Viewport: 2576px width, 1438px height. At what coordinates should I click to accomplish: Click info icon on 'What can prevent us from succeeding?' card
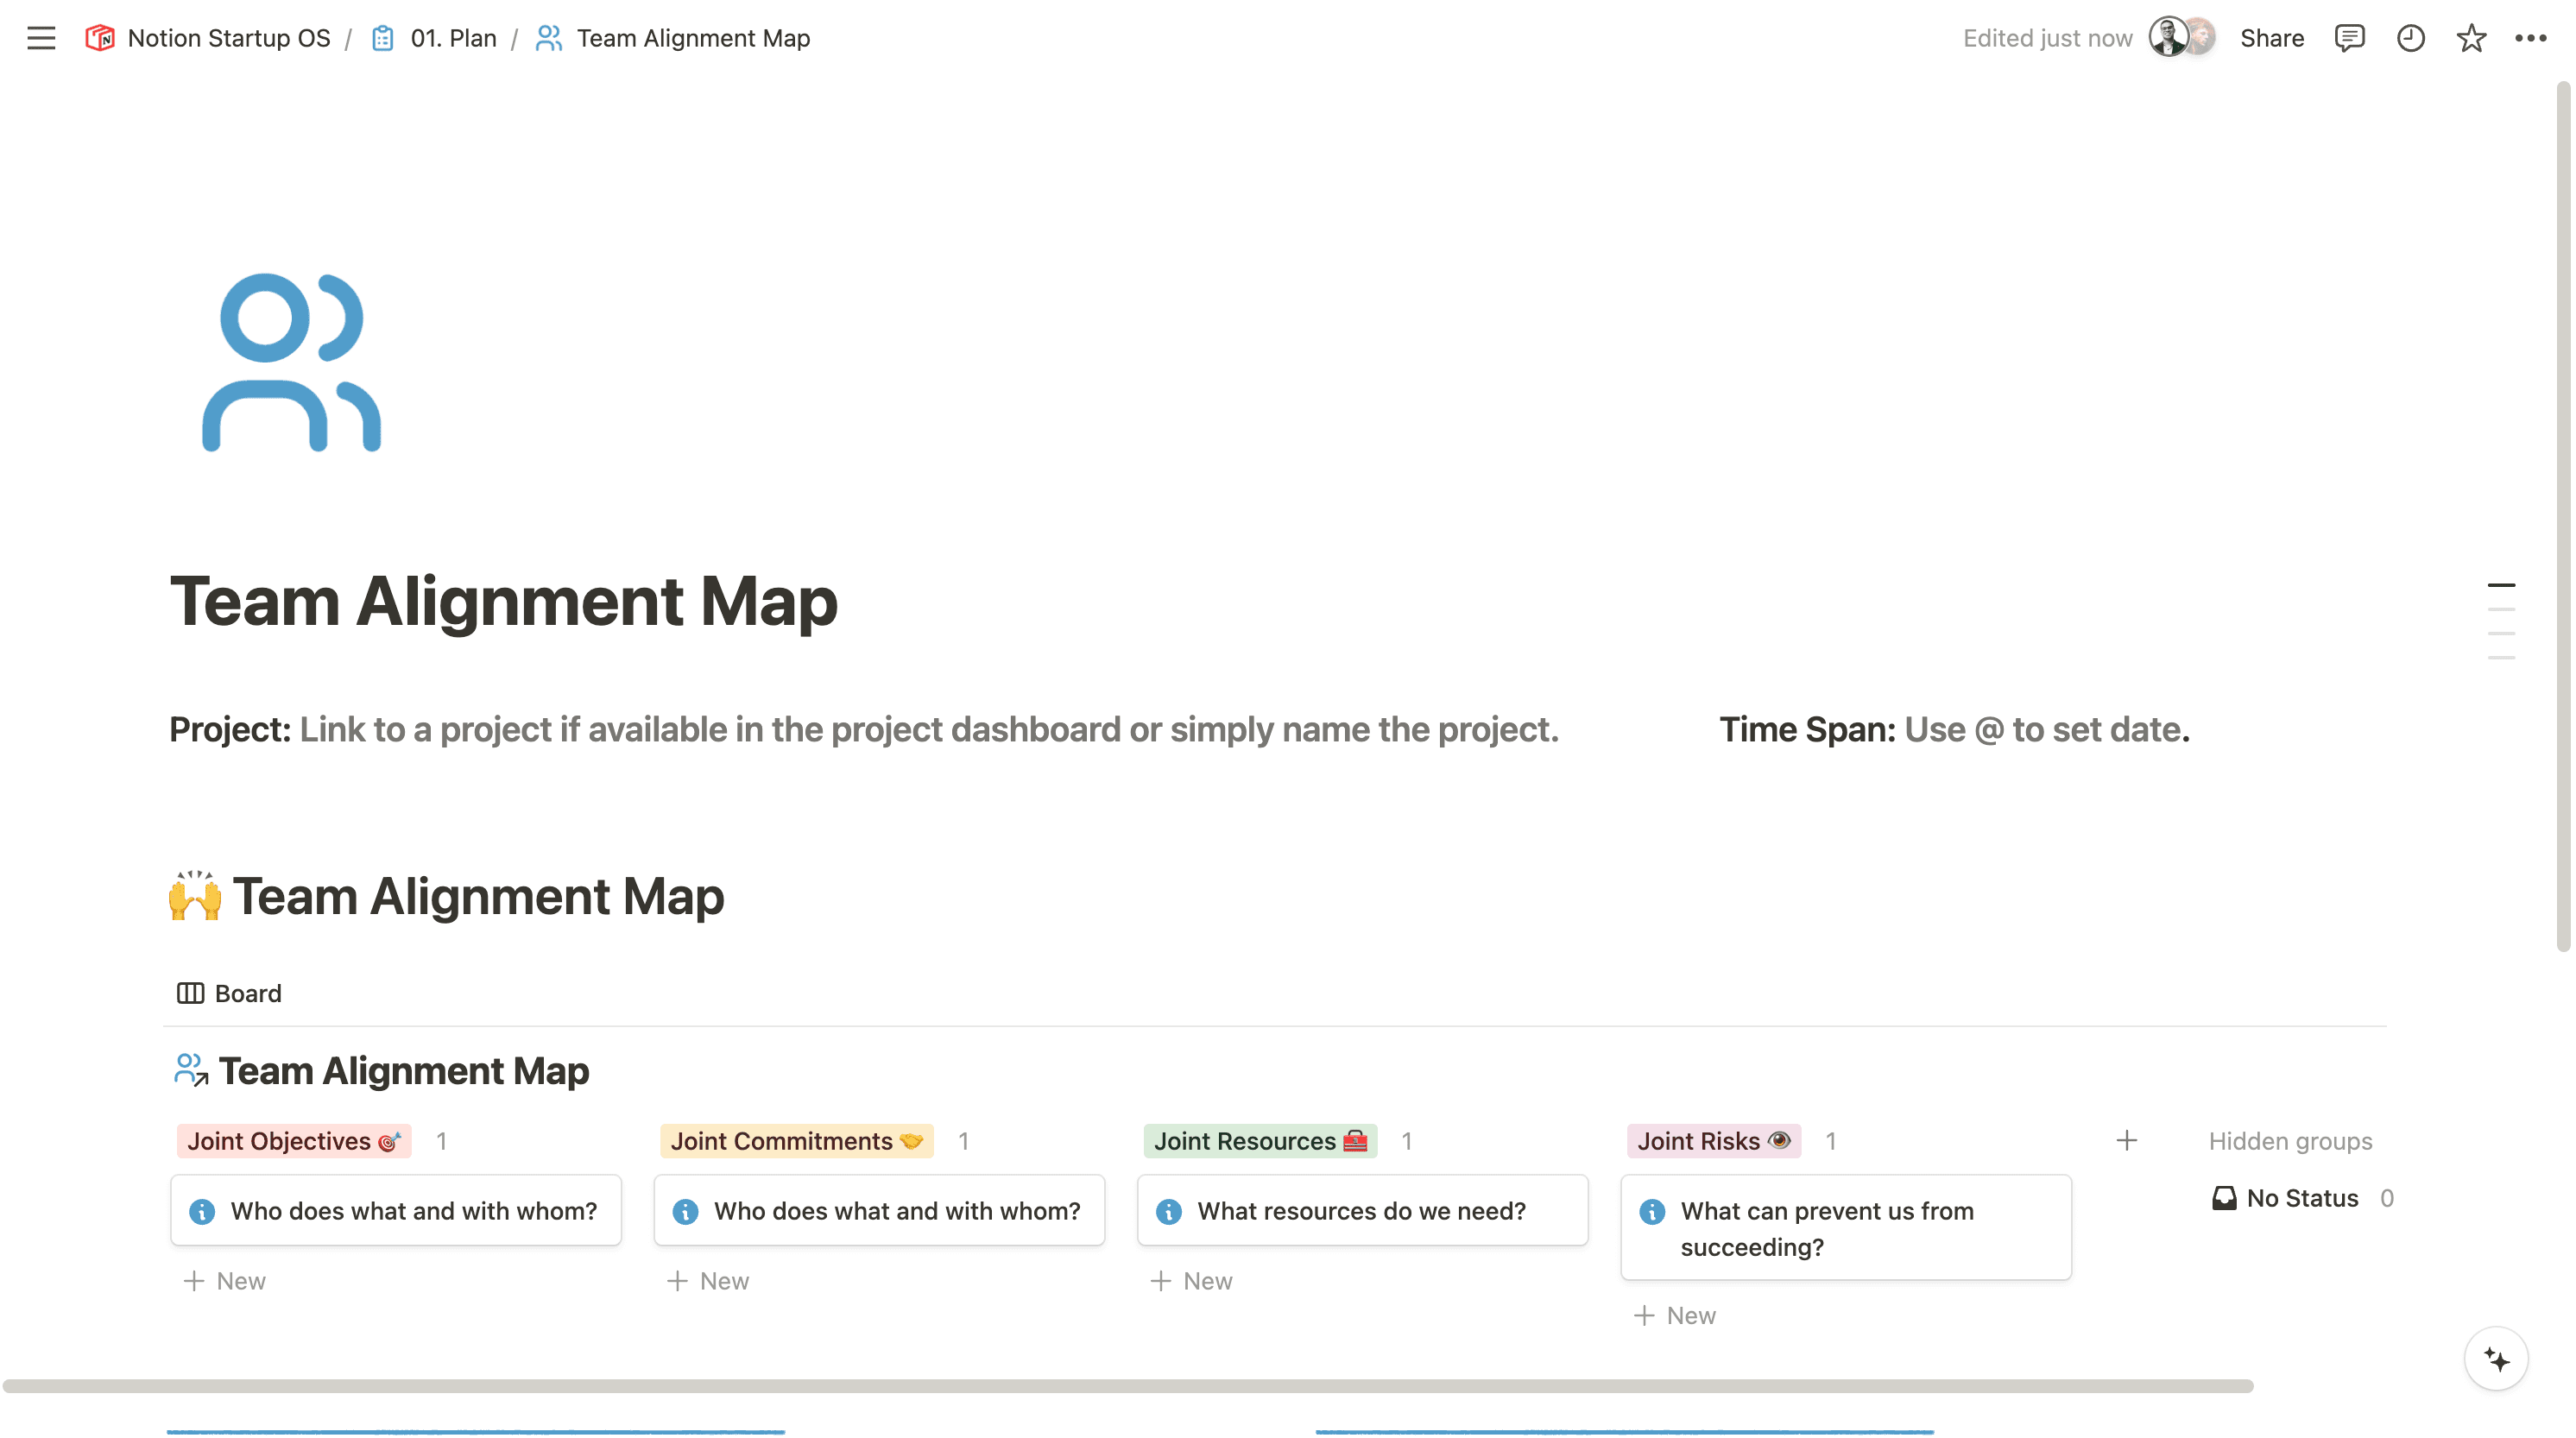pos(1652,1211)
